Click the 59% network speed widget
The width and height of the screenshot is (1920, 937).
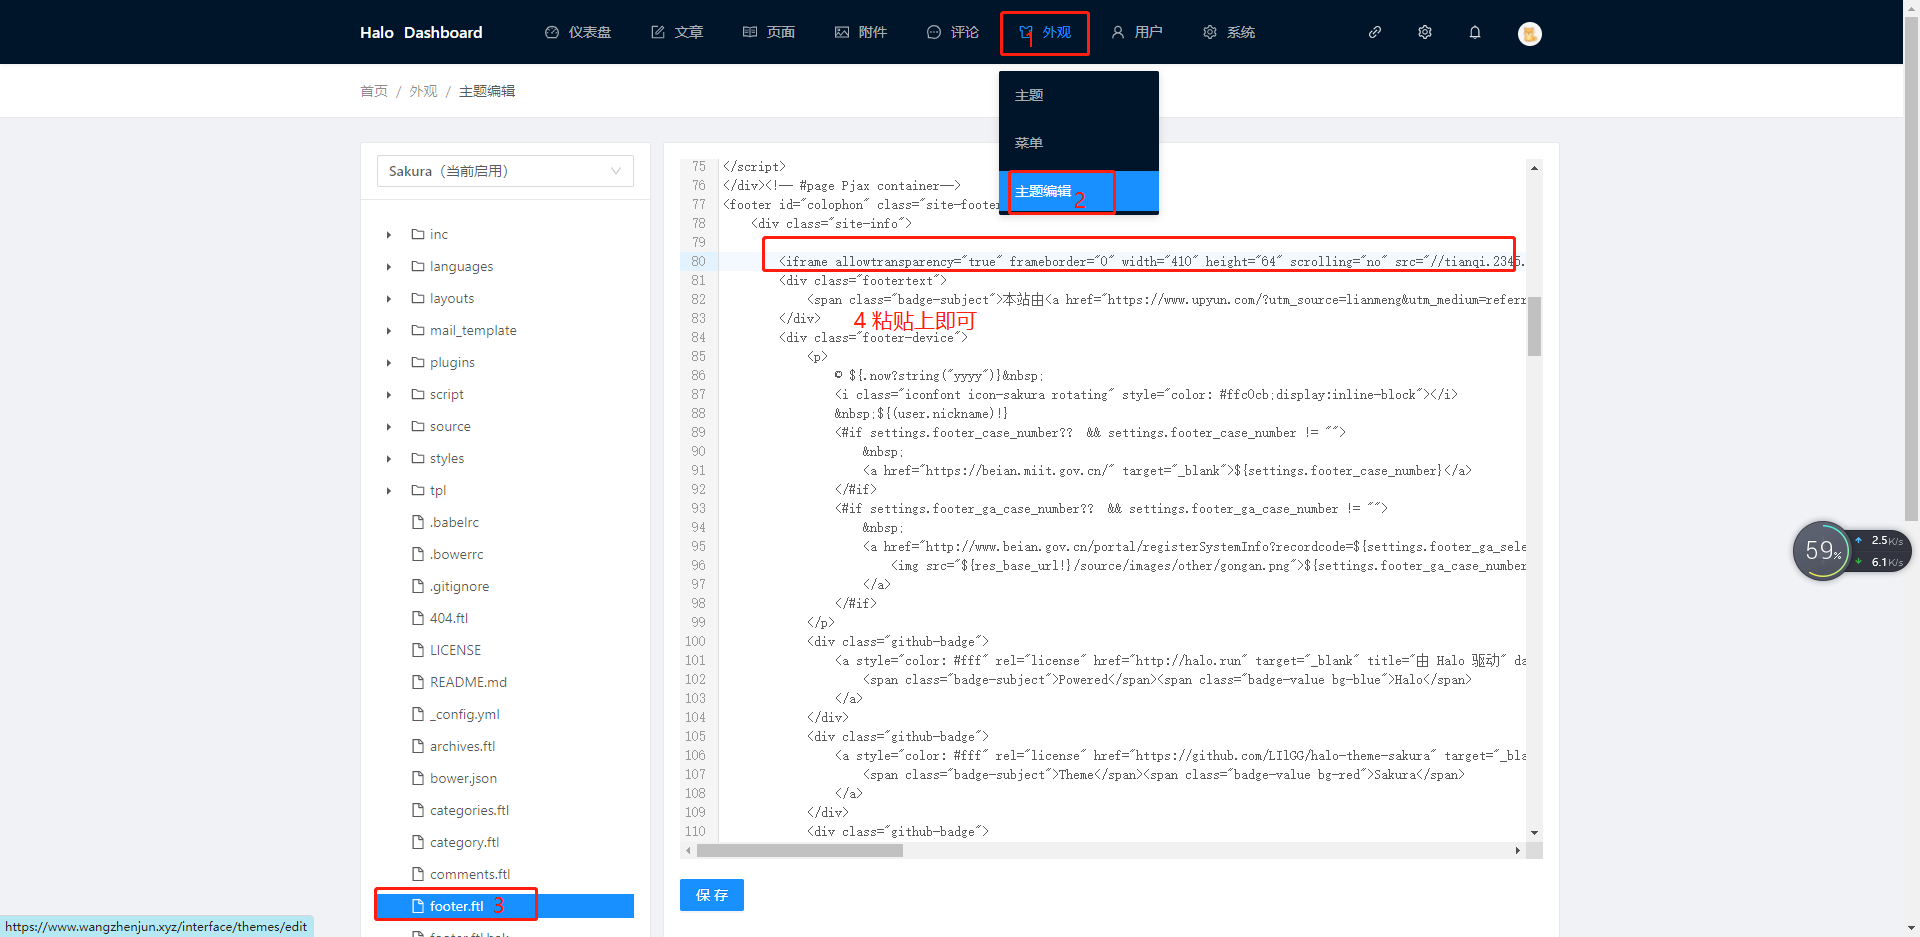pyautogui.click(x=1852, y=551)
